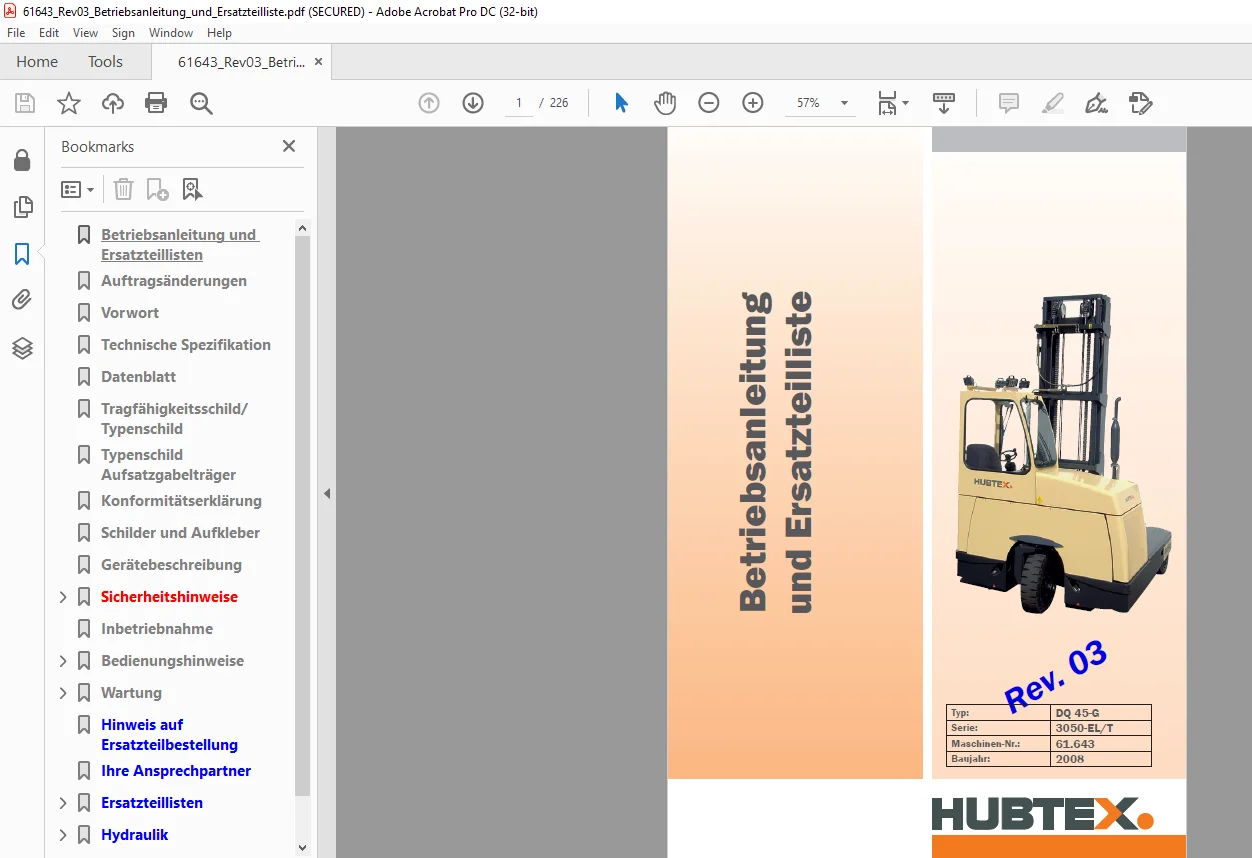
Task: Open the File menu
Action: 16,33
